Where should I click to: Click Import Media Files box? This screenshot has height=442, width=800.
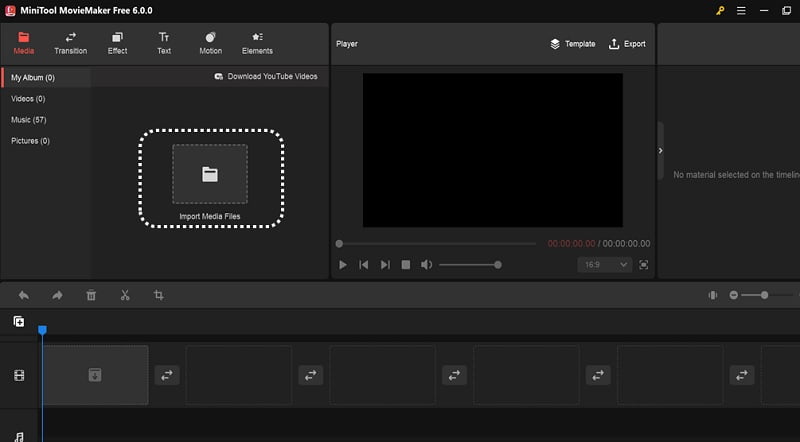point(210,180)
